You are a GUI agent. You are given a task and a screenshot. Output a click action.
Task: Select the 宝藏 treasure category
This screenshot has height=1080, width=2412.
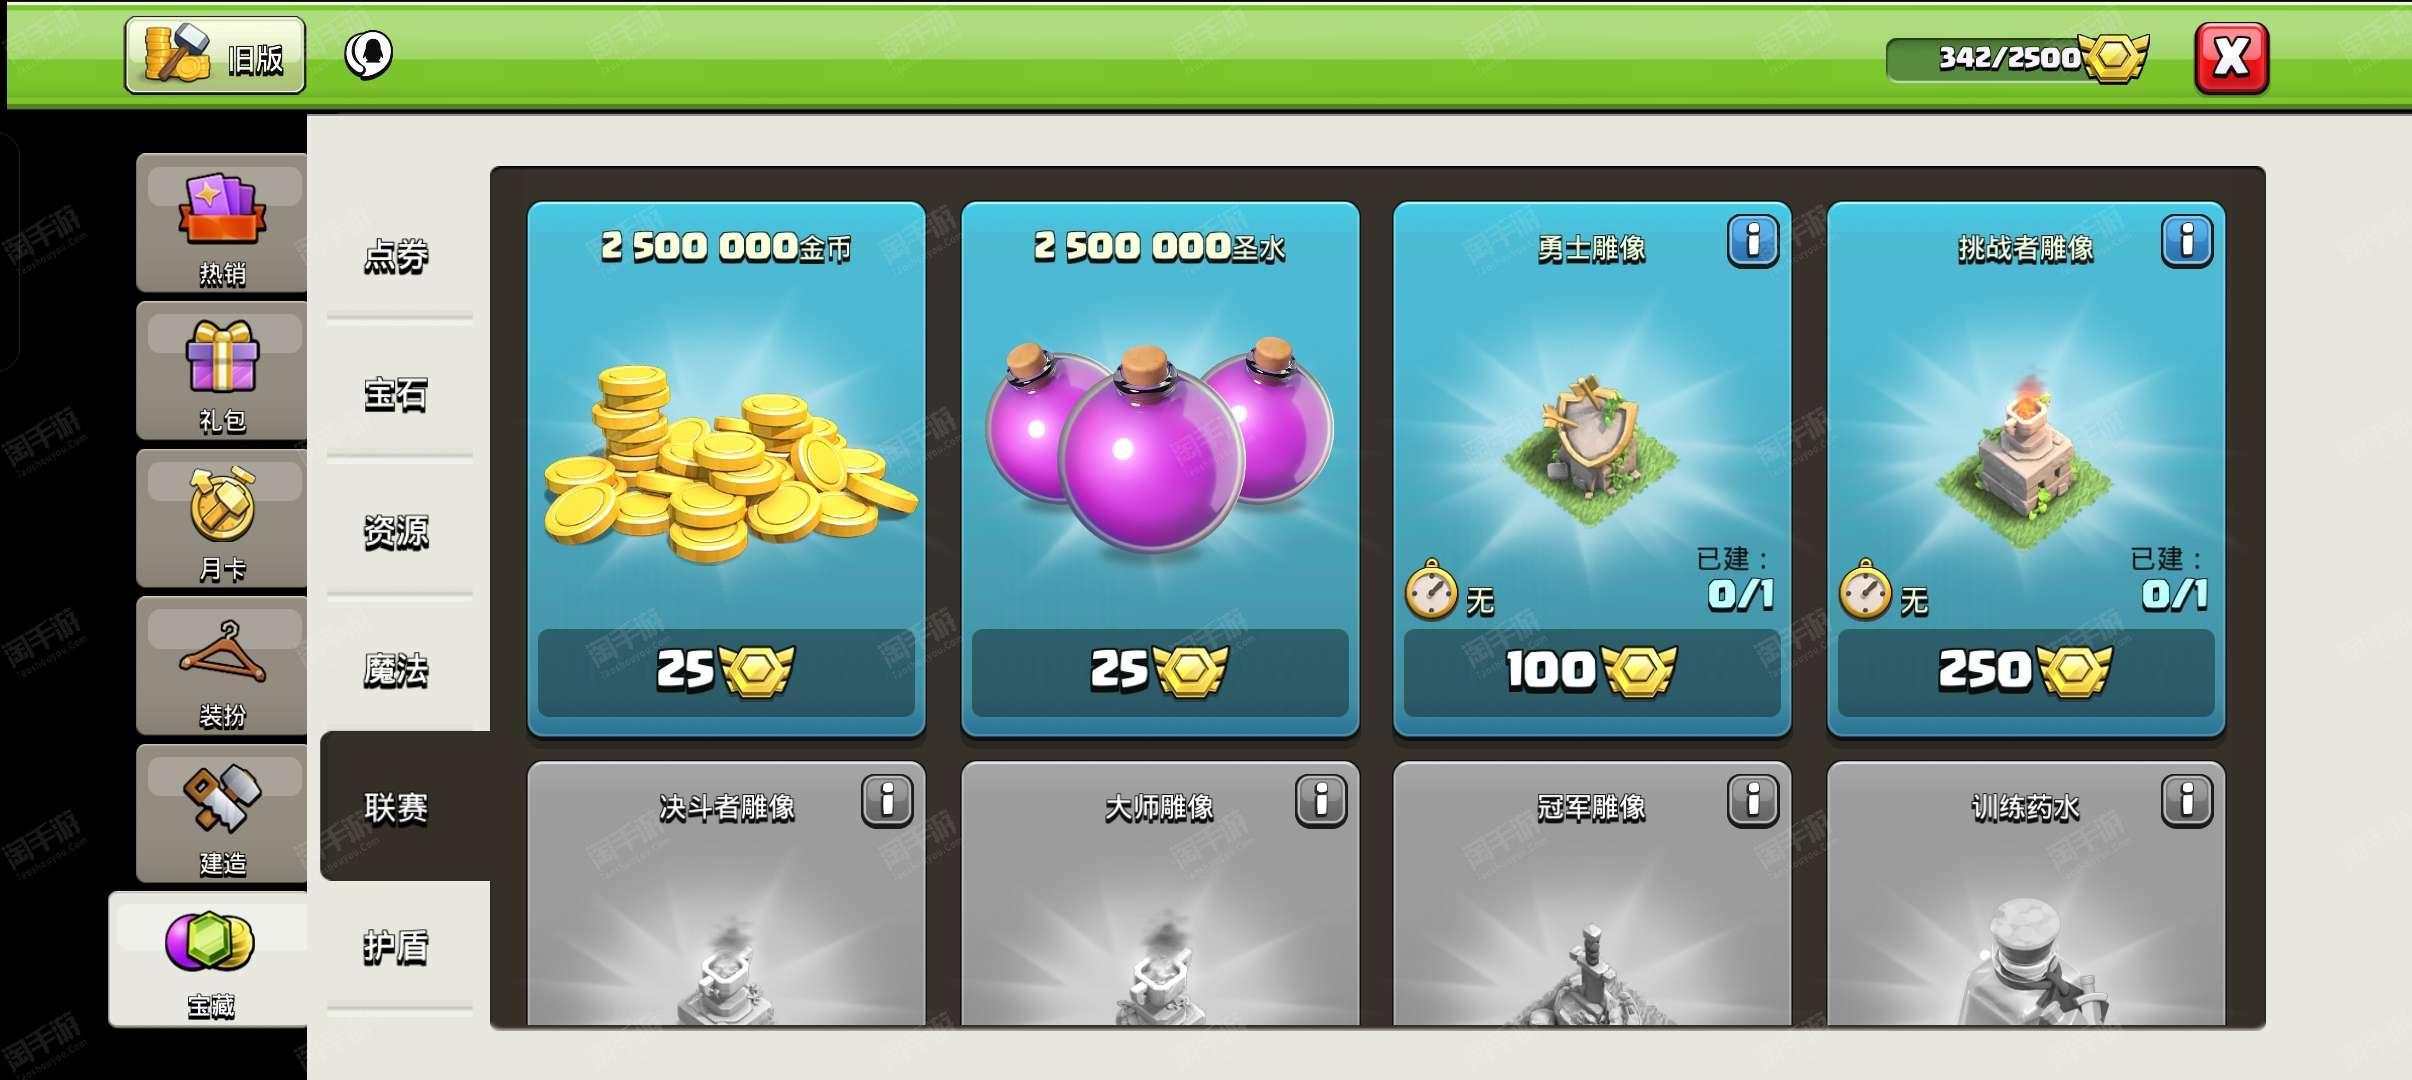pos(209,960)
